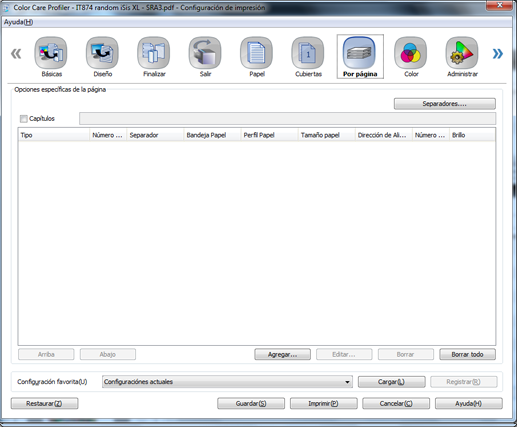
Task: Click the Borrar todo button
Action: click(x=467, y=354)
